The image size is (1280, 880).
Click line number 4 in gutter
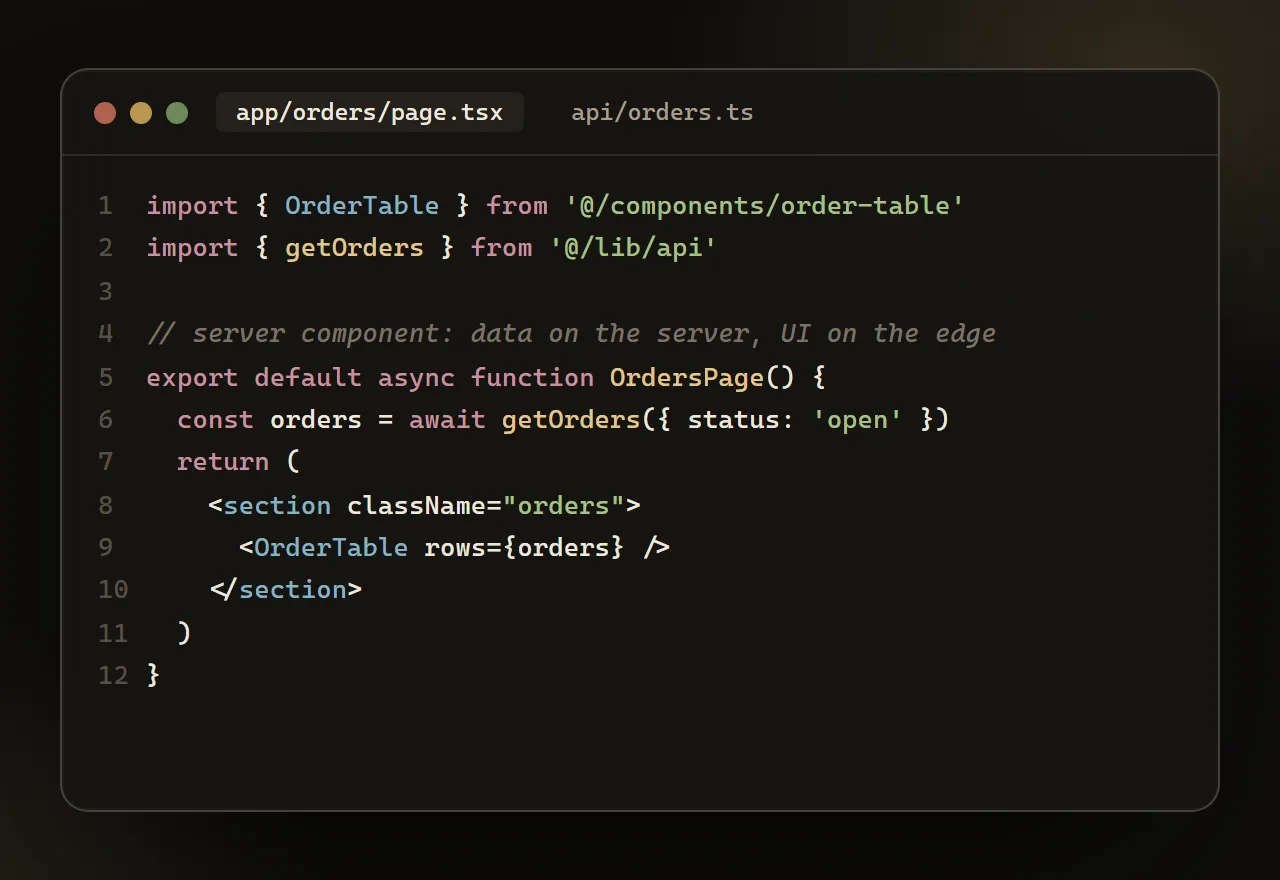tap(106, 334)
